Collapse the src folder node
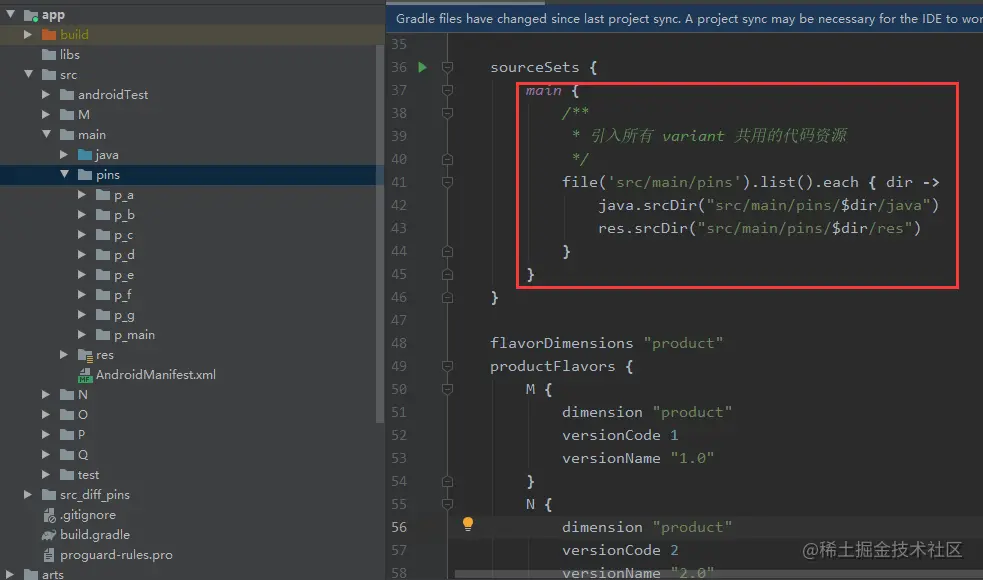This screenshot has height=580, width=983. pos(29,74)
